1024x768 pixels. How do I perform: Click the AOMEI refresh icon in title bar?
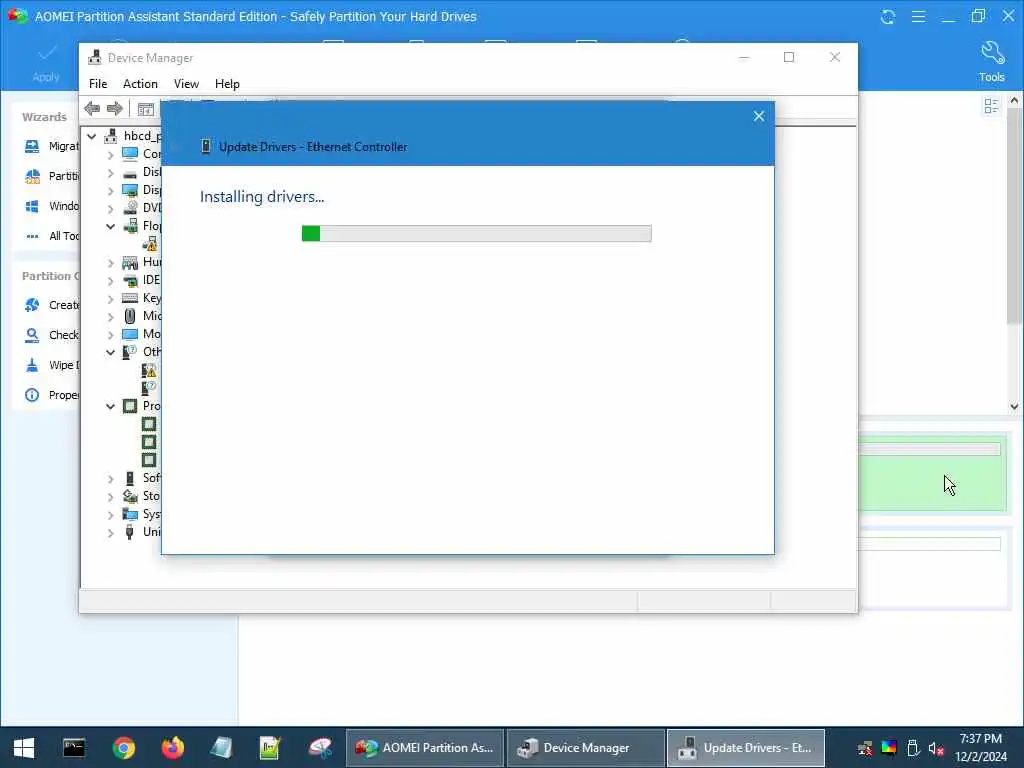pyautogui.click(x=888, y=16)
